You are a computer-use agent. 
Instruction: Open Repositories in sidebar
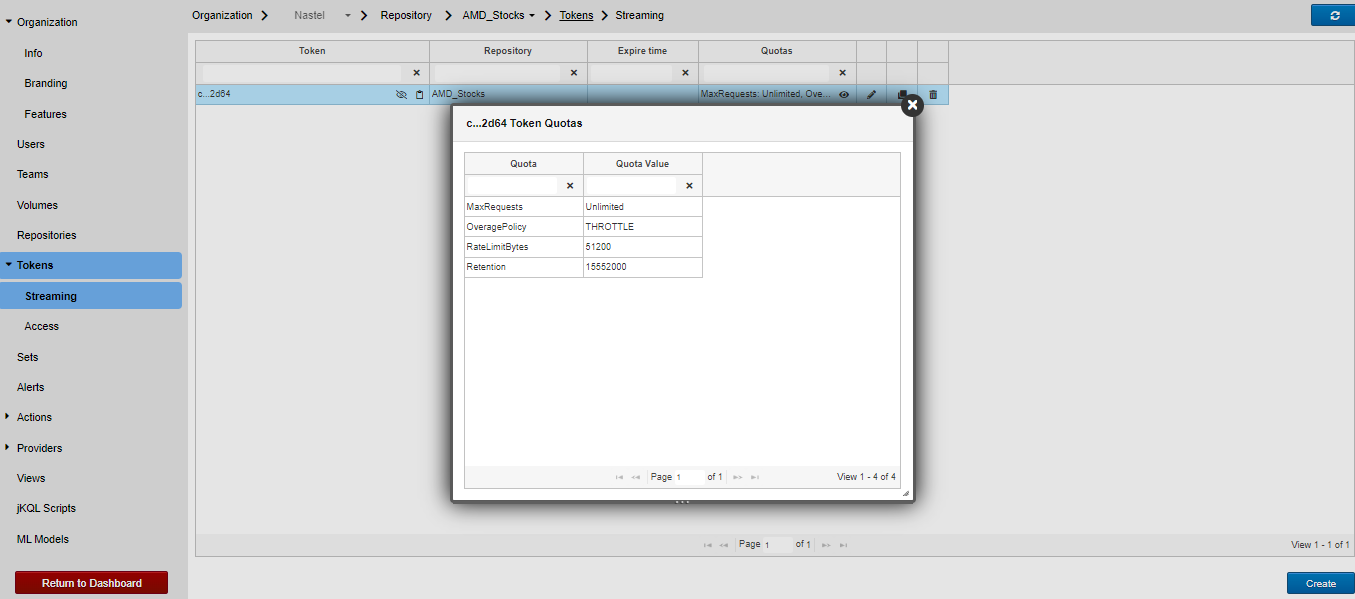(47, 235)
